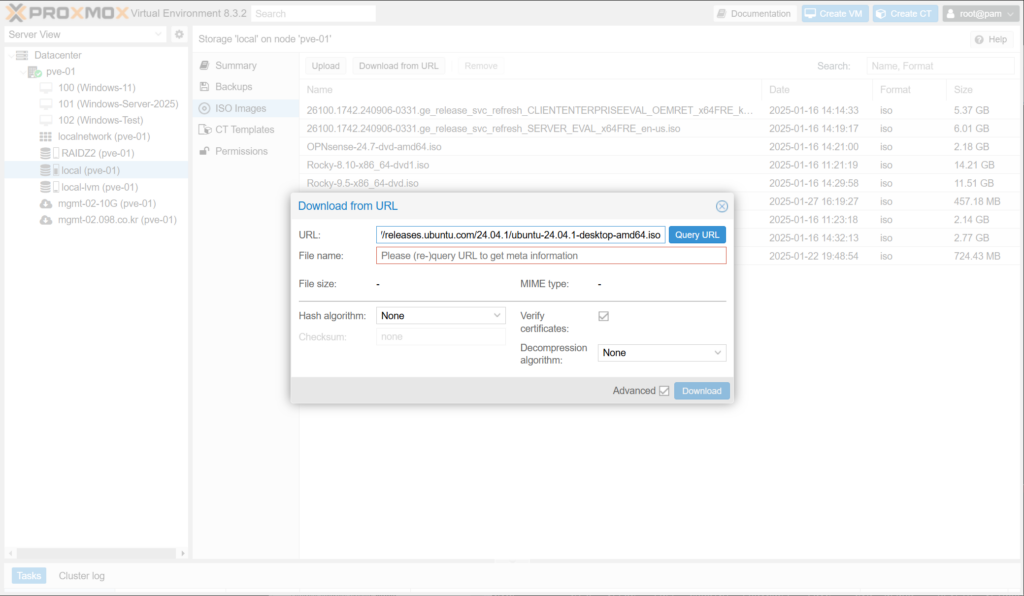Switch to Cluster log tab
The image size is (1024, 596).
click(x=81, y=576)
